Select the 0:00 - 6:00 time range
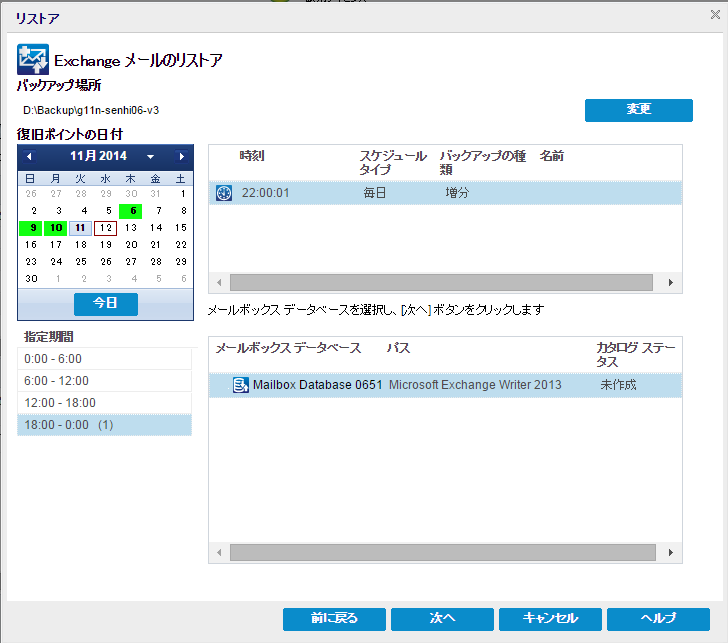728x643 pixels. (104, 359)
